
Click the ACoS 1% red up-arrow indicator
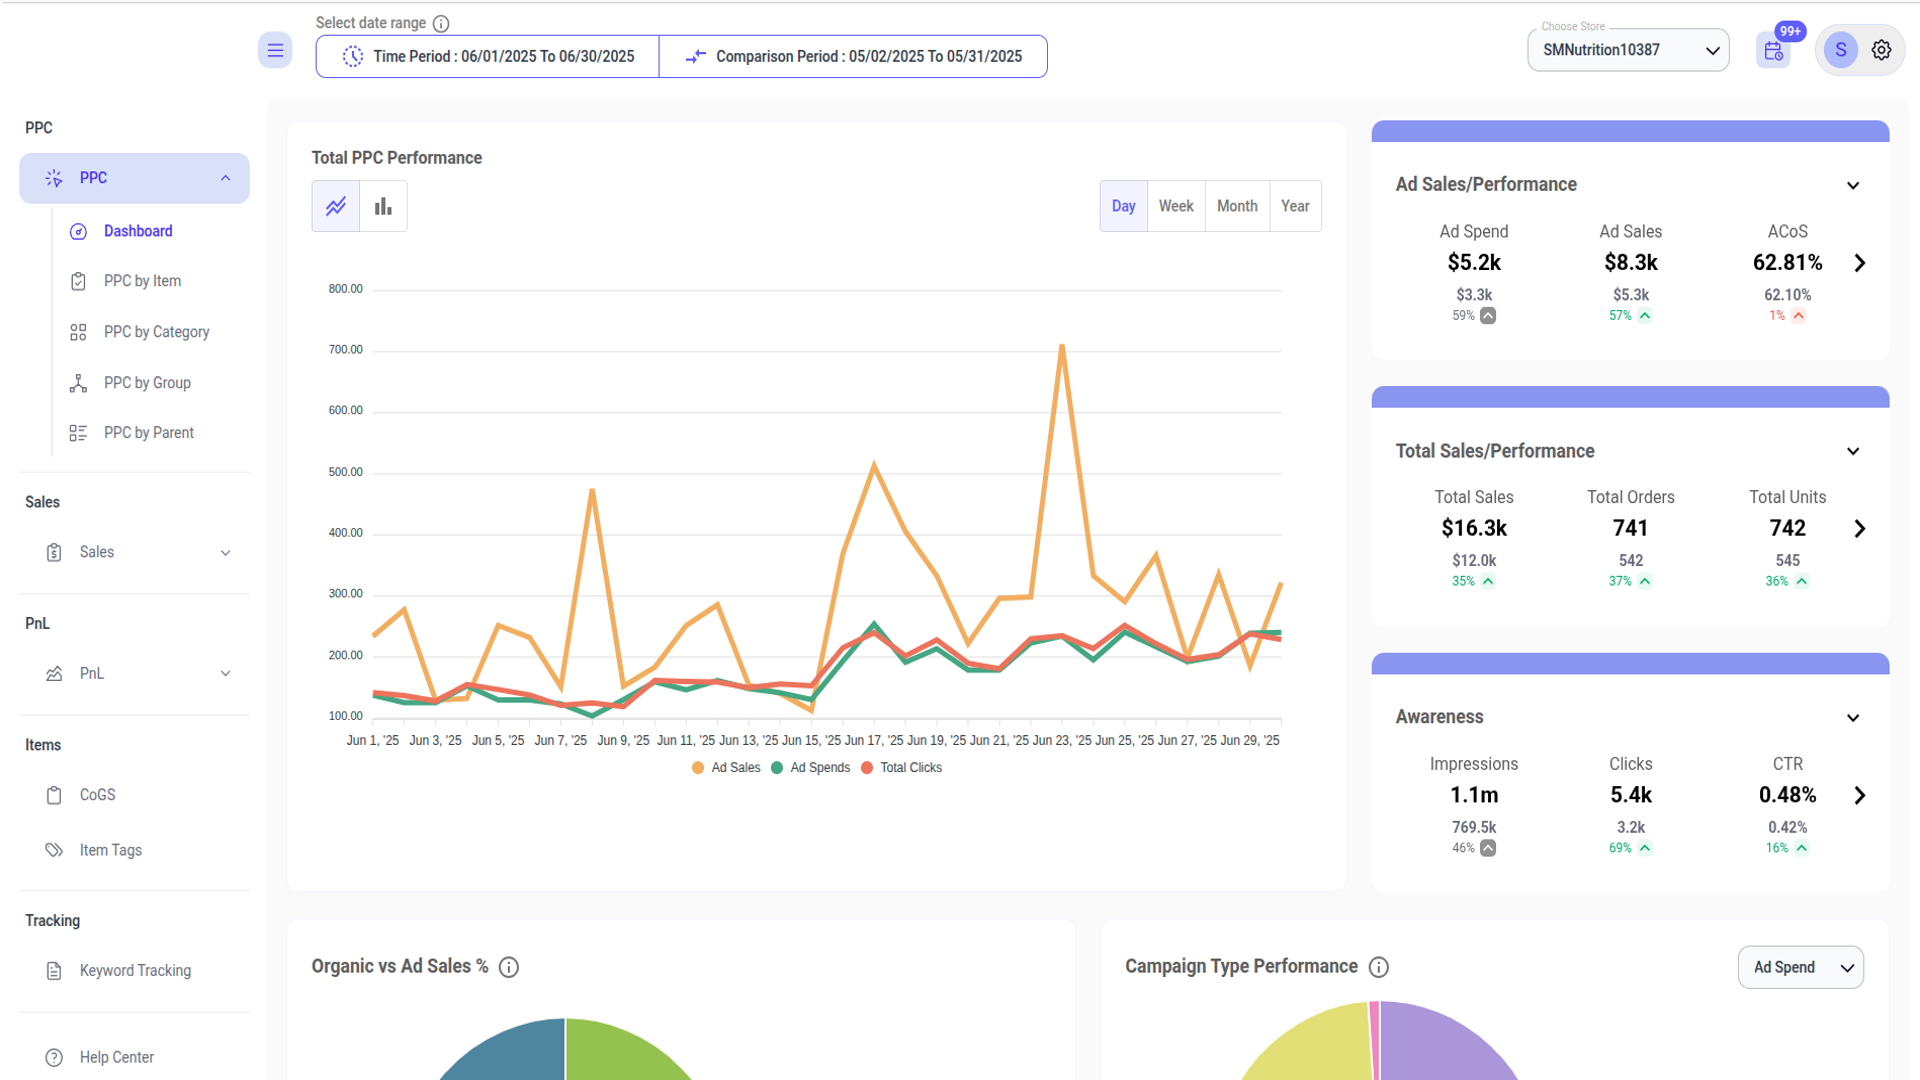point(1798,316)
